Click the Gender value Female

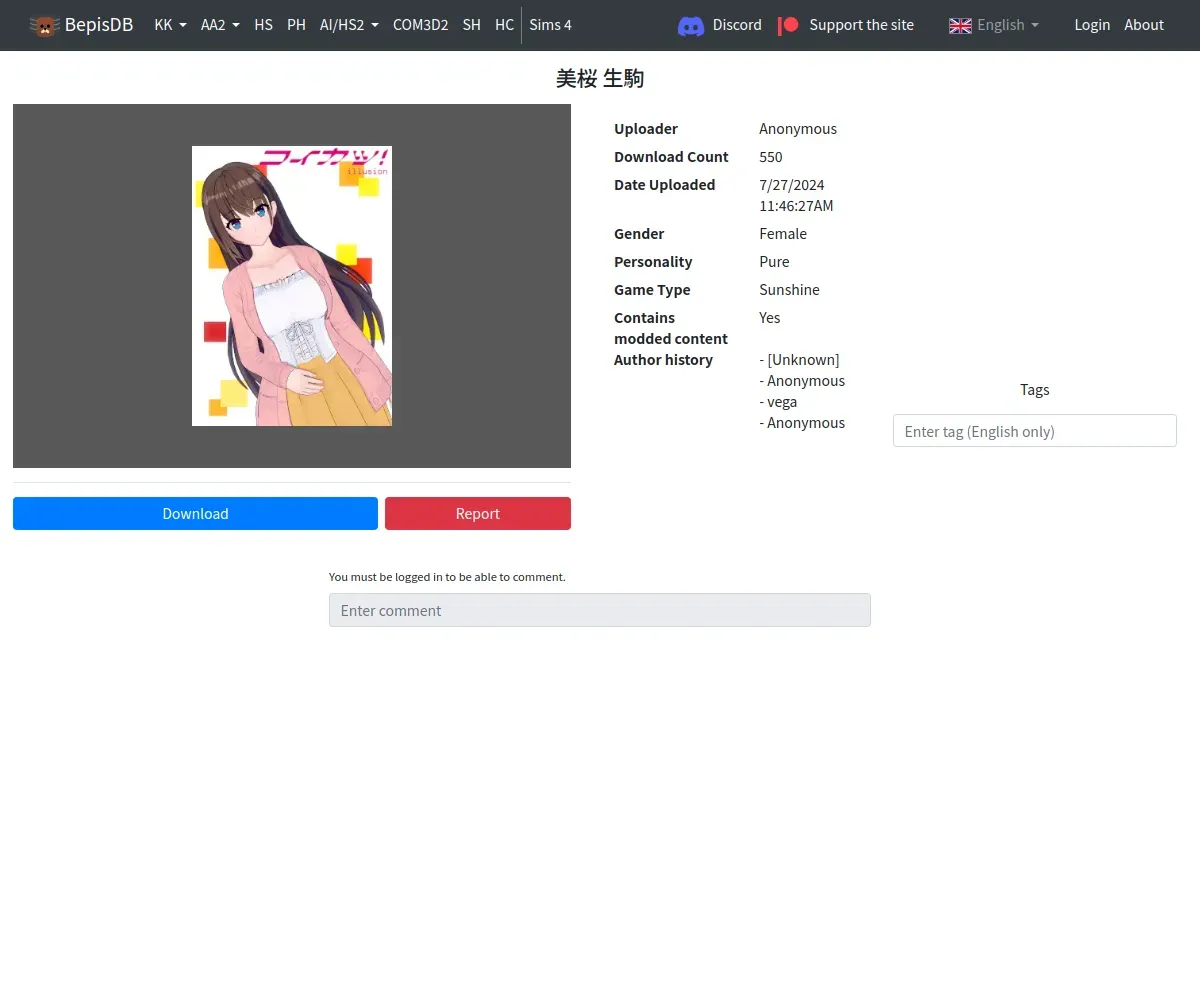(783, 234)
